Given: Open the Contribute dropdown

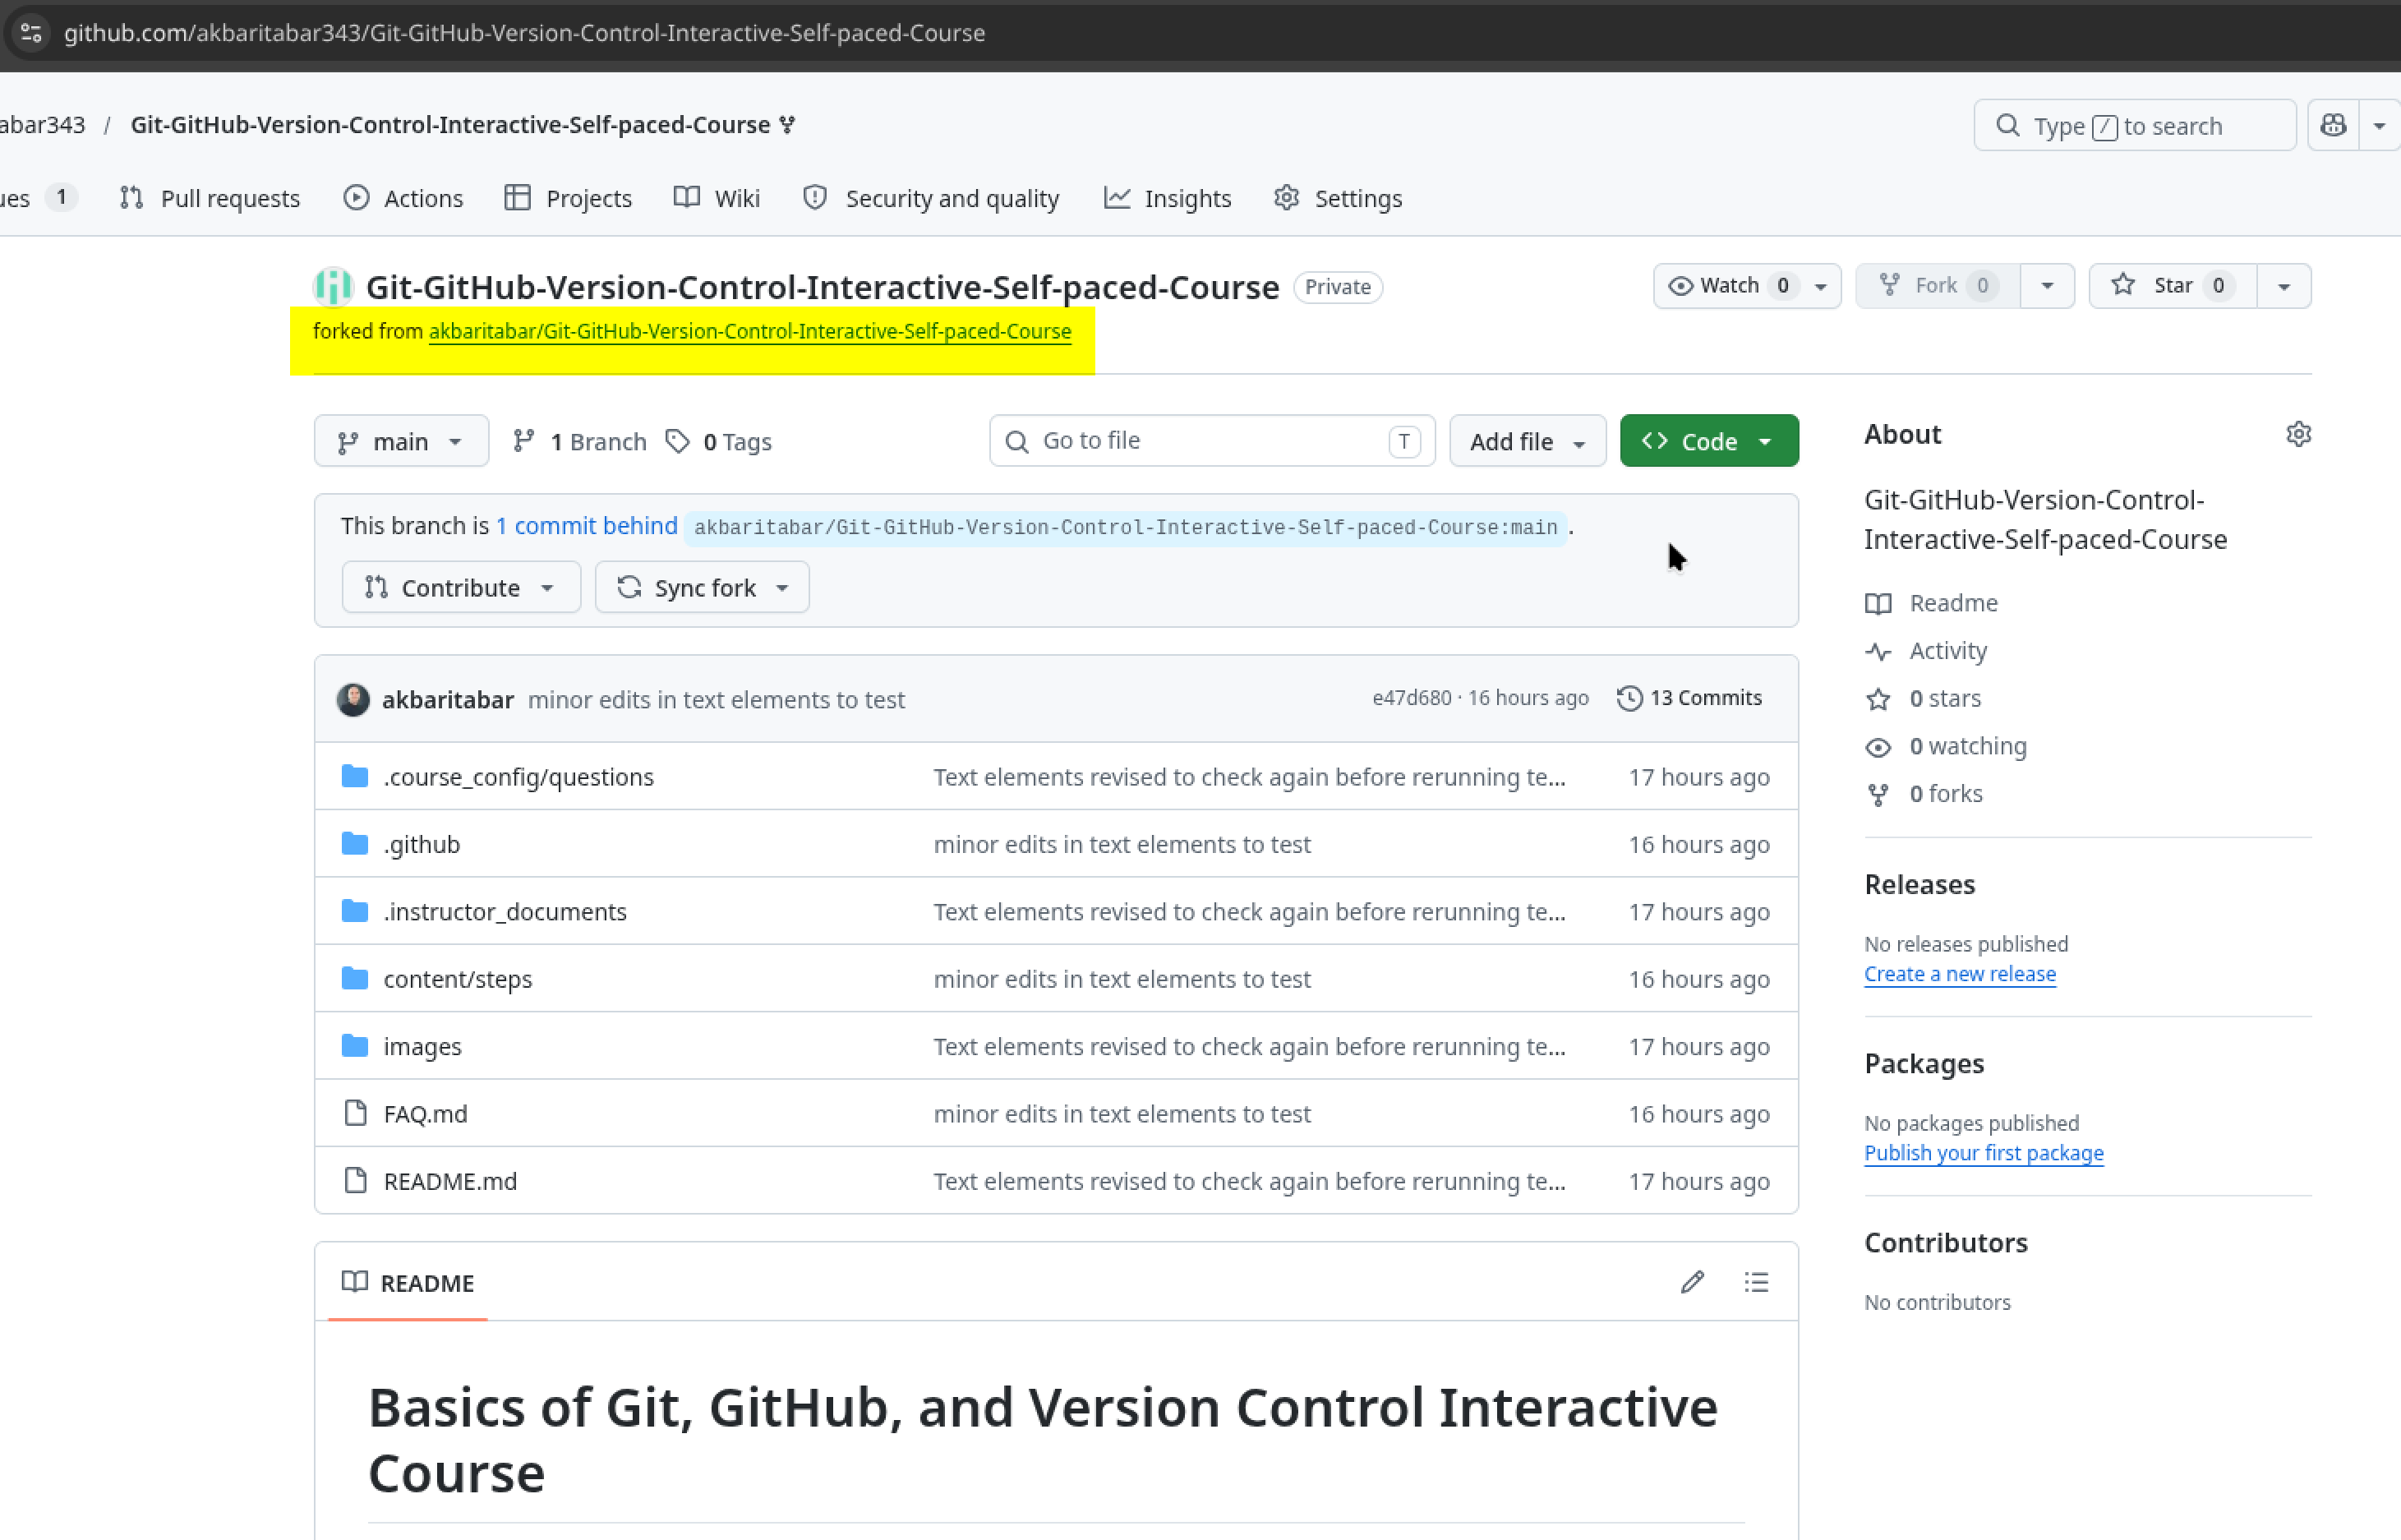Looking at the screenshot, I should (461, 587).
